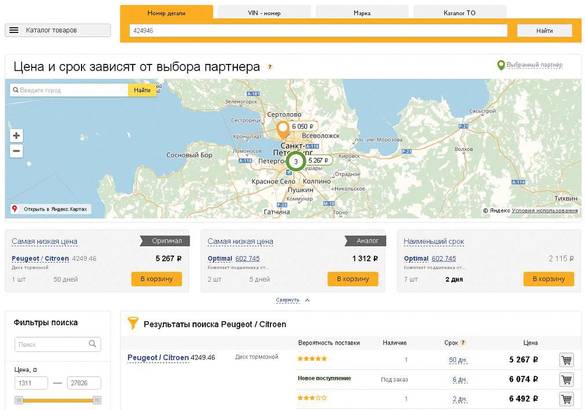This screenshot has width=585, height=410.
Task: Focus the Поиск field in filters panel
Action: [57, 344]
